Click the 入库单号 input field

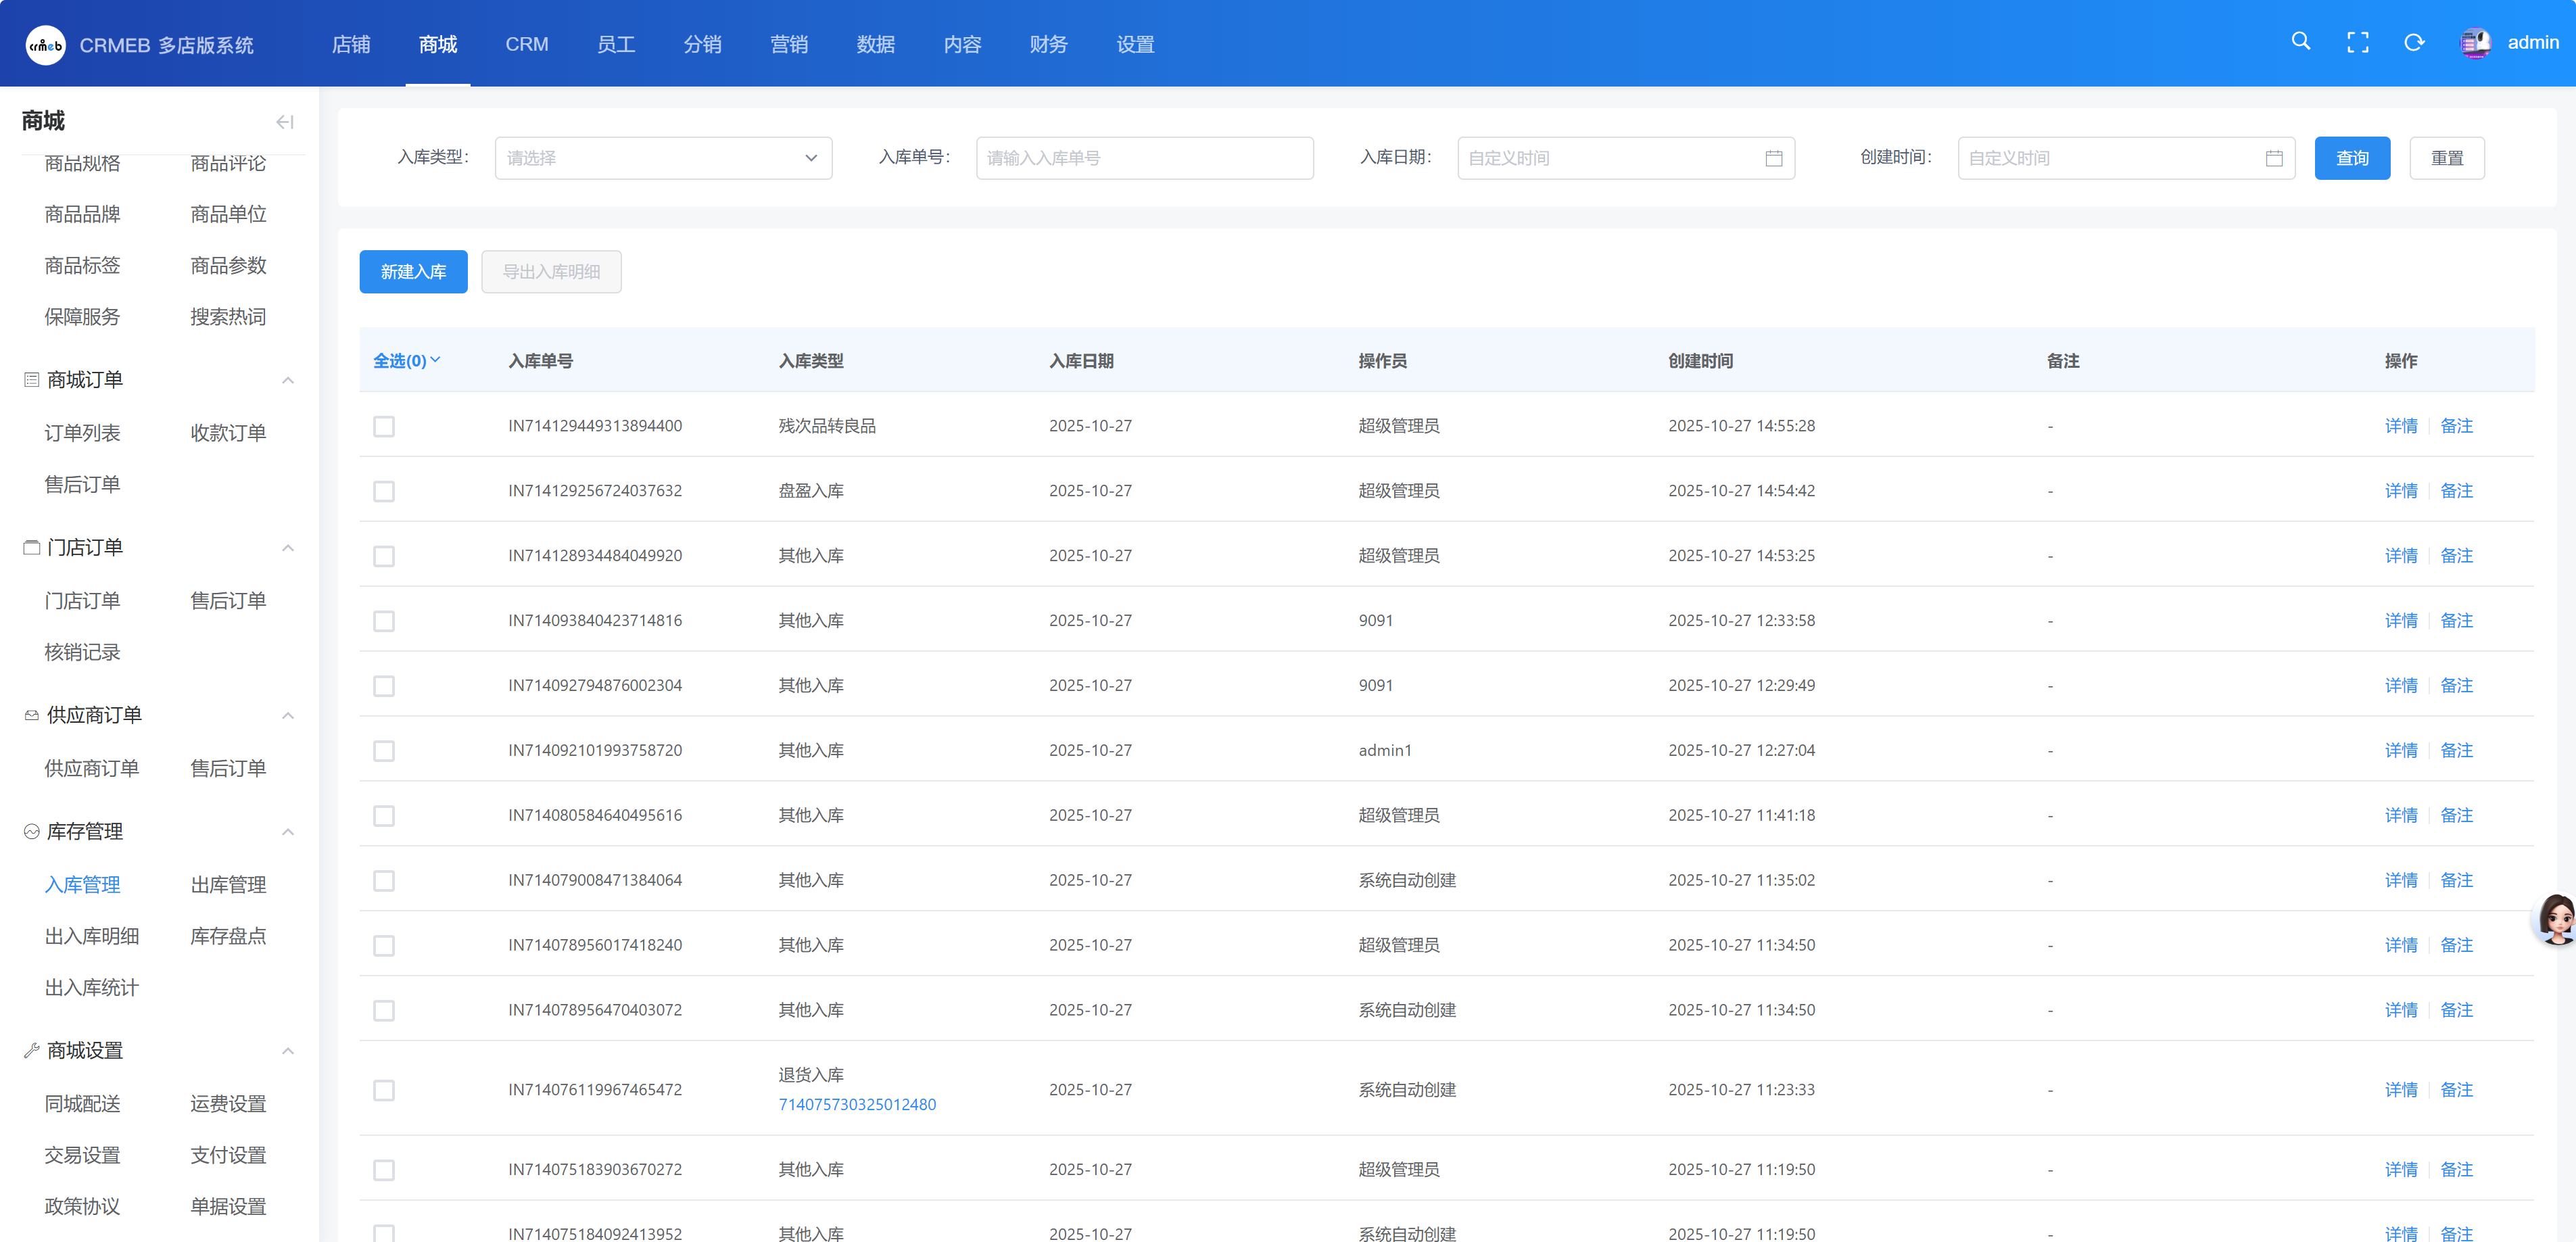tap(1144, 158)
